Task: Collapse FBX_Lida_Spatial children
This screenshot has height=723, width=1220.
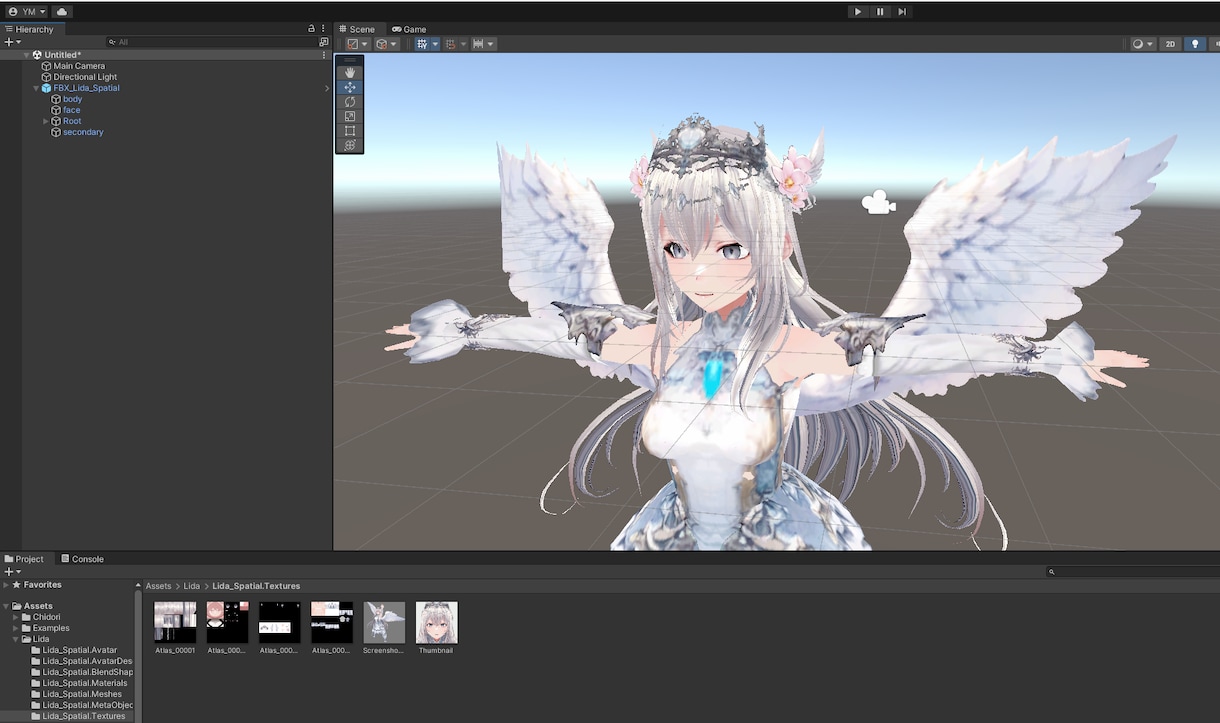Action: pos(36,88)
